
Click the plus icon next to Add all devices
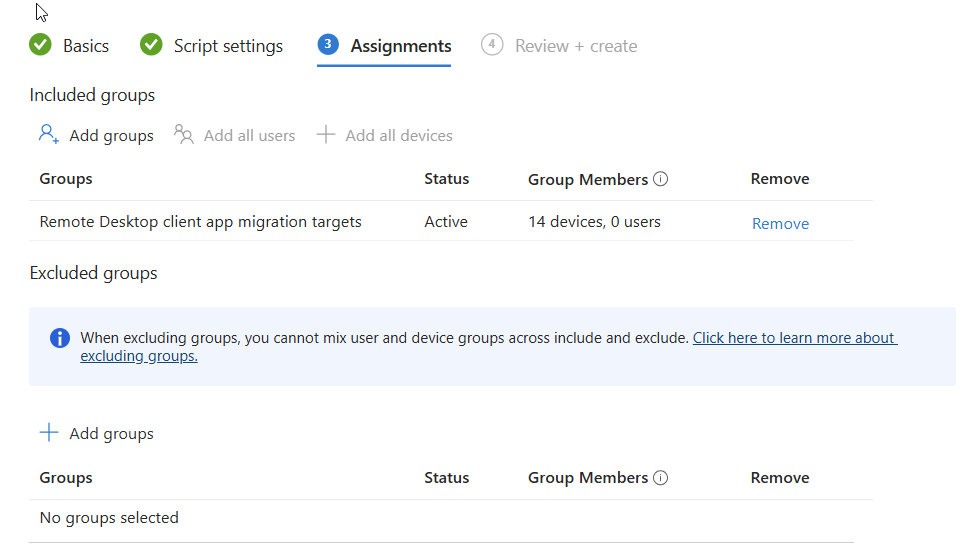(x=326, y=134)
